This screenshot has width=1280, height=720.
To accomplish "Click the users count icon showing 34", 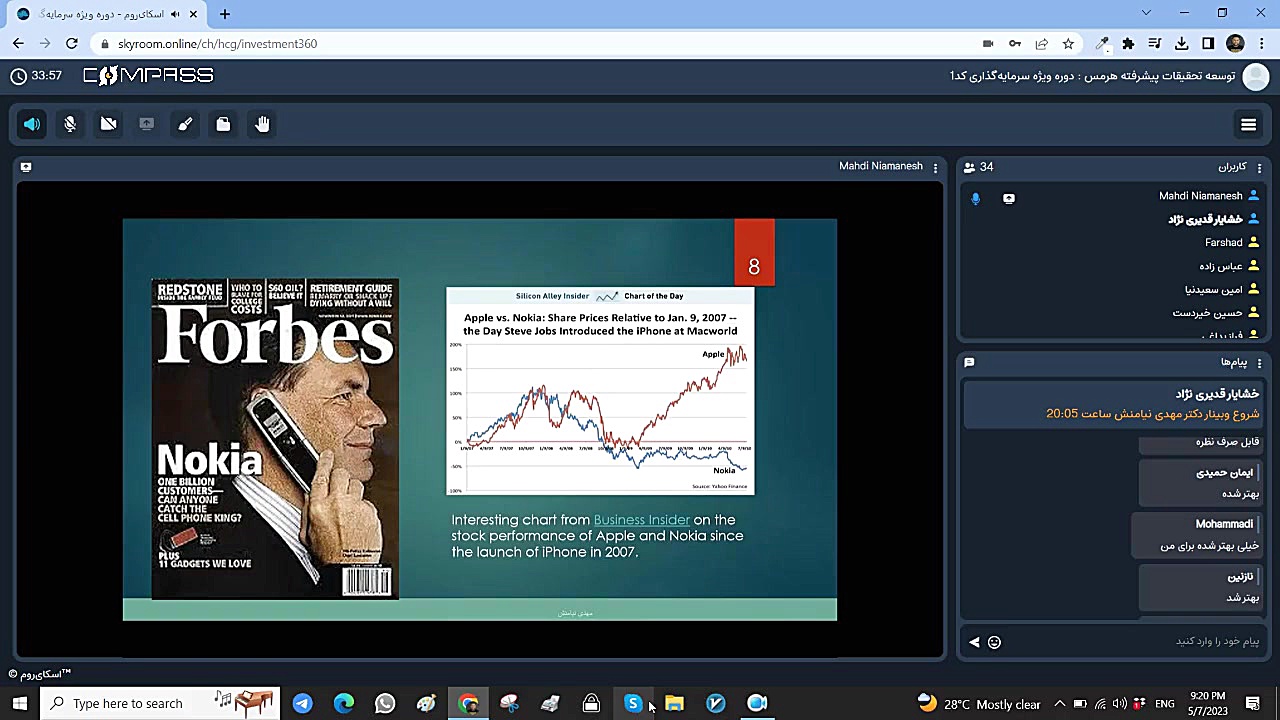I will pyautogui.click(x=969, y=167).
